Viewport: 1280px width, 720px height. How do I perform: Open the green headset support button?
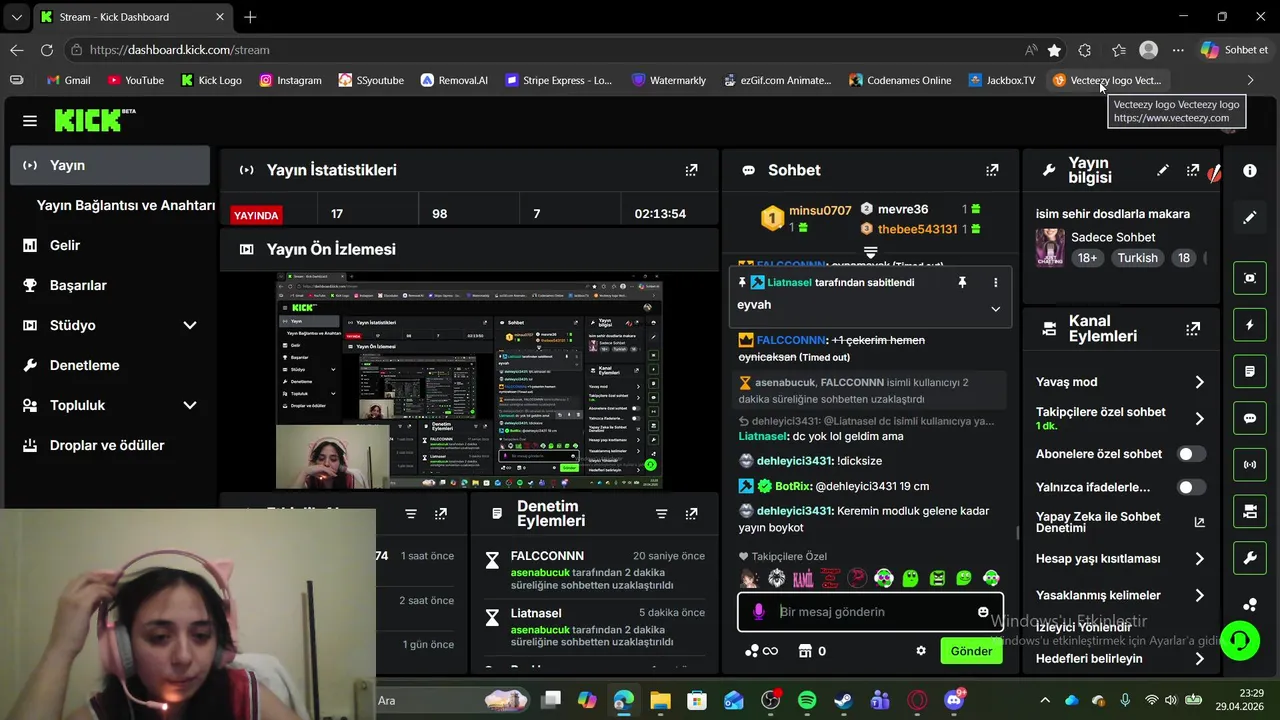[x=1240, y=640]
